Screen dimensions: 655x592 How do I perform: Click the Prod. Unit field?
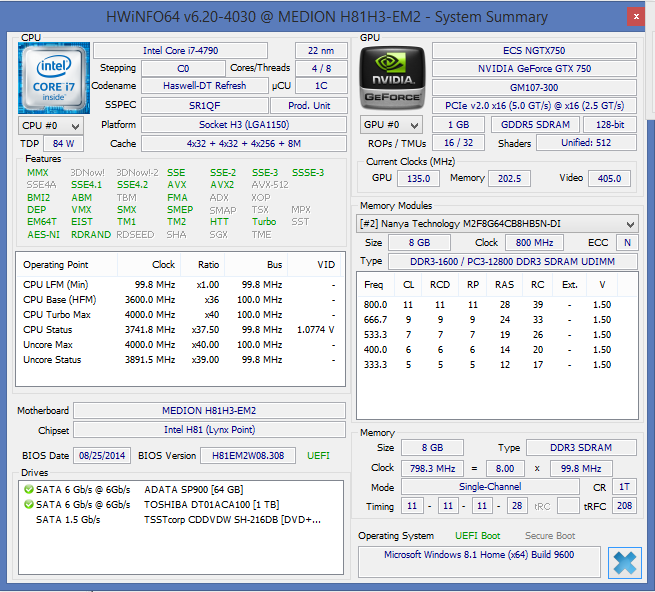(309, 106)
